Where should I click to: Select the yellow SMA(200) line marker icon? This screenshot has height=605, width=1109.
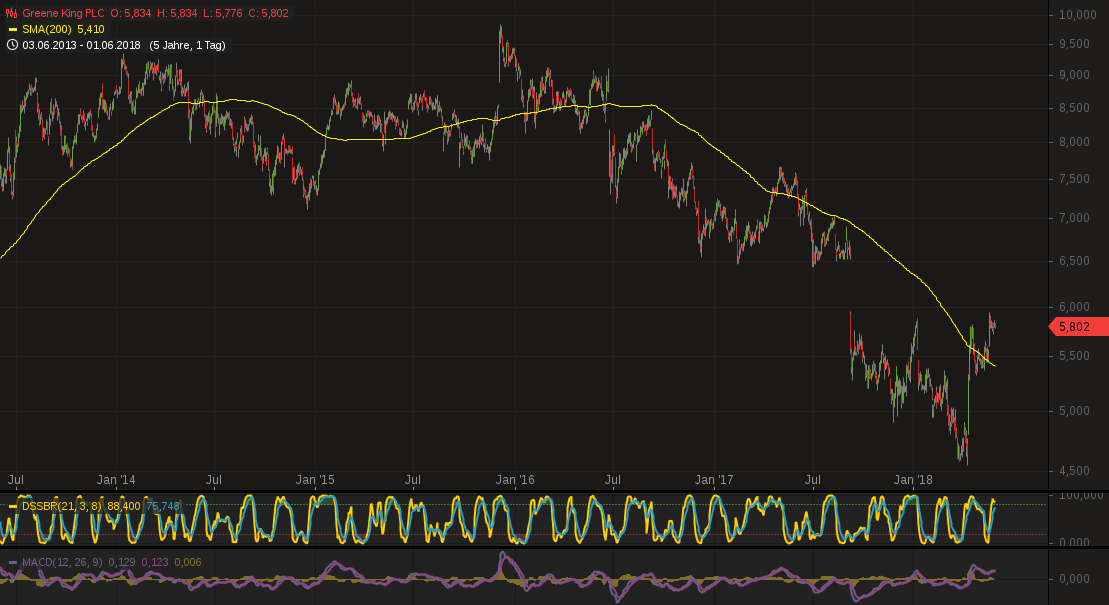13,29
